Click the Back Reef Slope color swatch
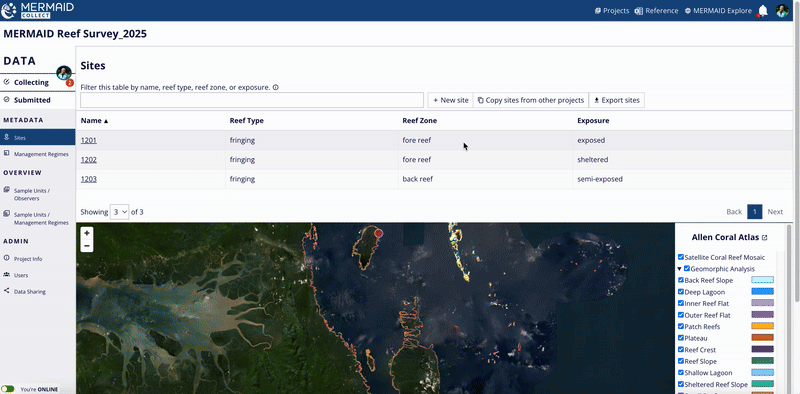Screen dimensions: 800x394 click(x=762, y=280)
